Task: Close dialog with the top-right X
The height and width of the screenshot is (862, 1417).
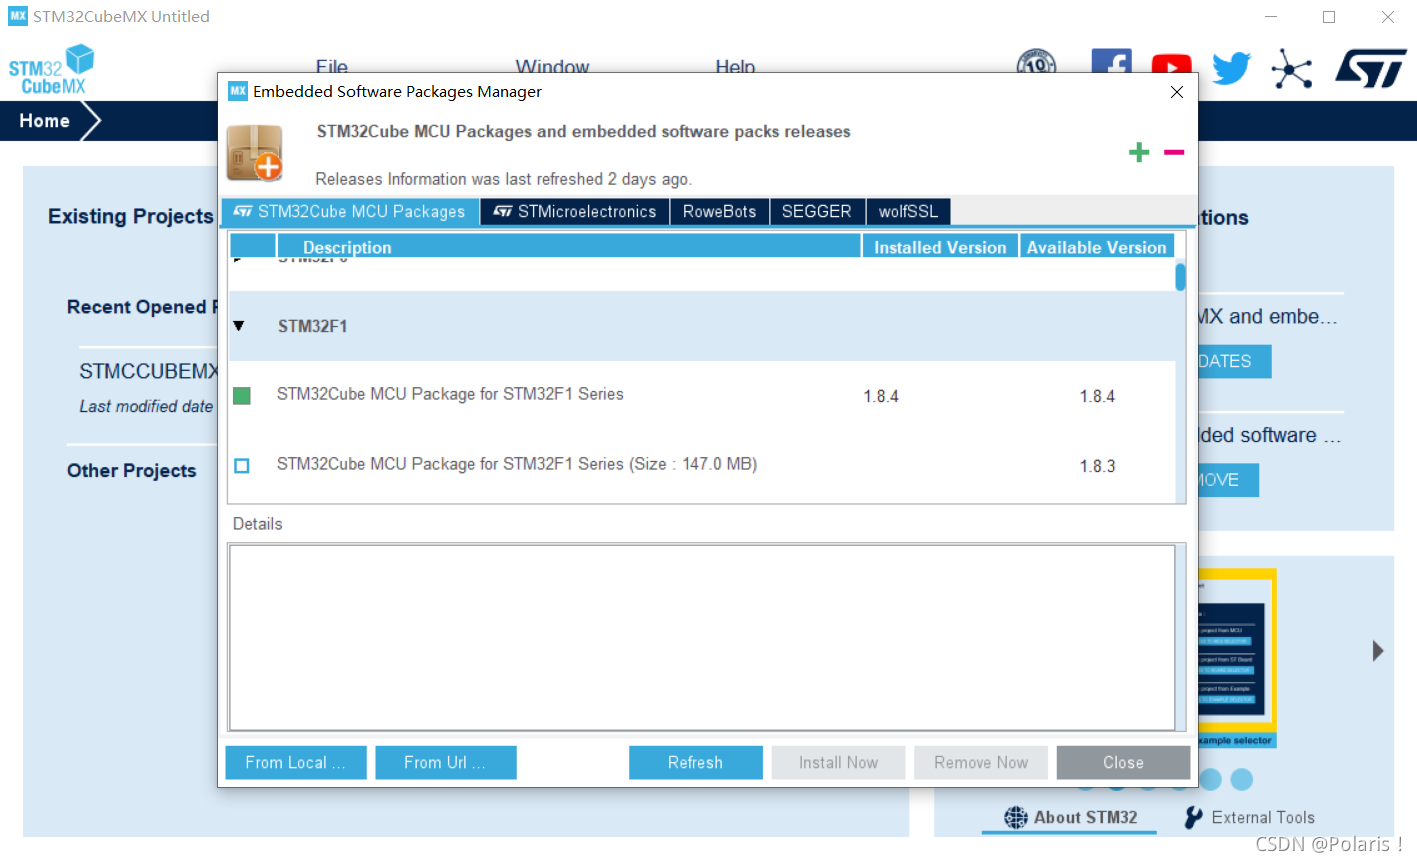Action: coord(1177,92)
